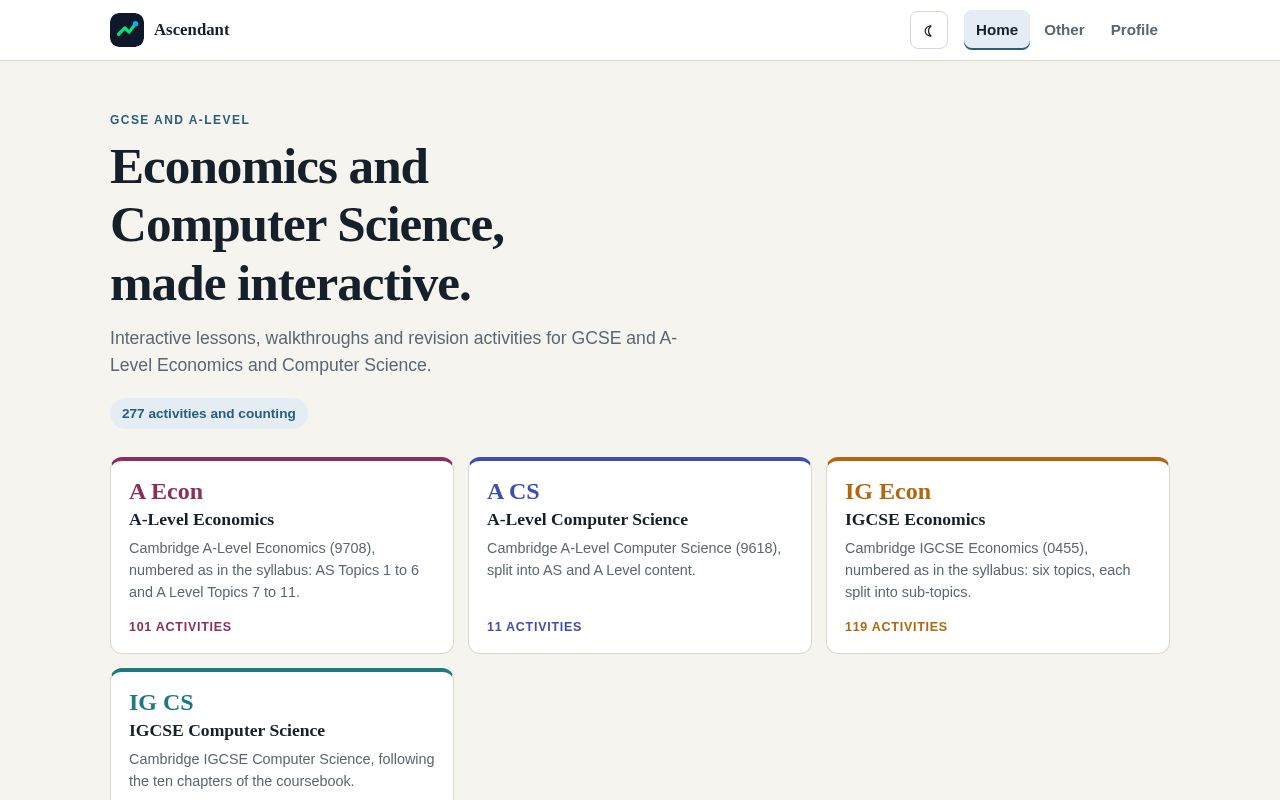This screenshot has width=1280, height=800.
Task: Select the IGCSE Computer Science subtitle
Action: (227, 730)
